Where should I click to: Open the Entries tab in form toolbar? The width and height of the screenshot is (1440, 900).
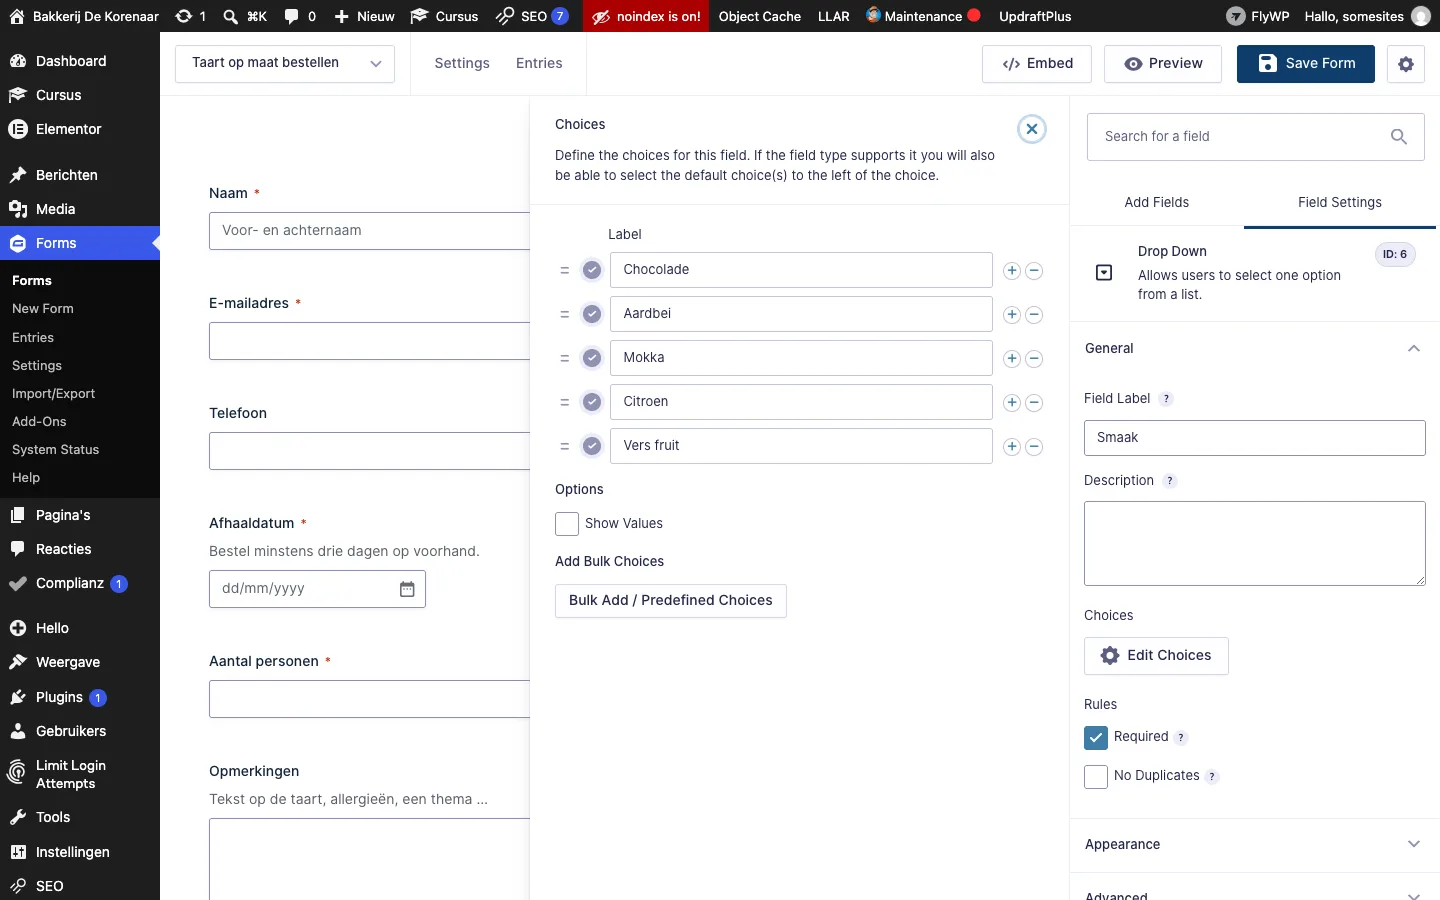tap(539, 63)
